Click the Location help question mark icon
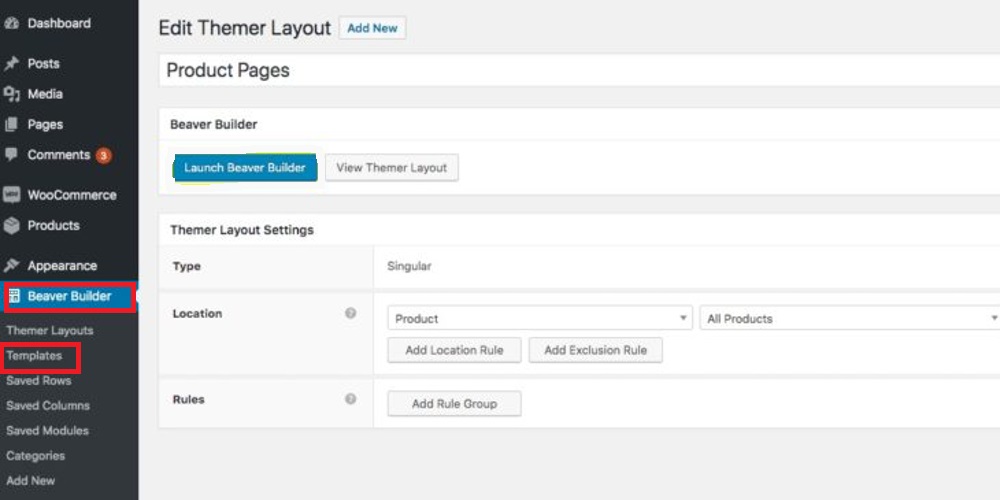Image resolution: width=1000 pixels, height=500 pixels. coord(350,313)
